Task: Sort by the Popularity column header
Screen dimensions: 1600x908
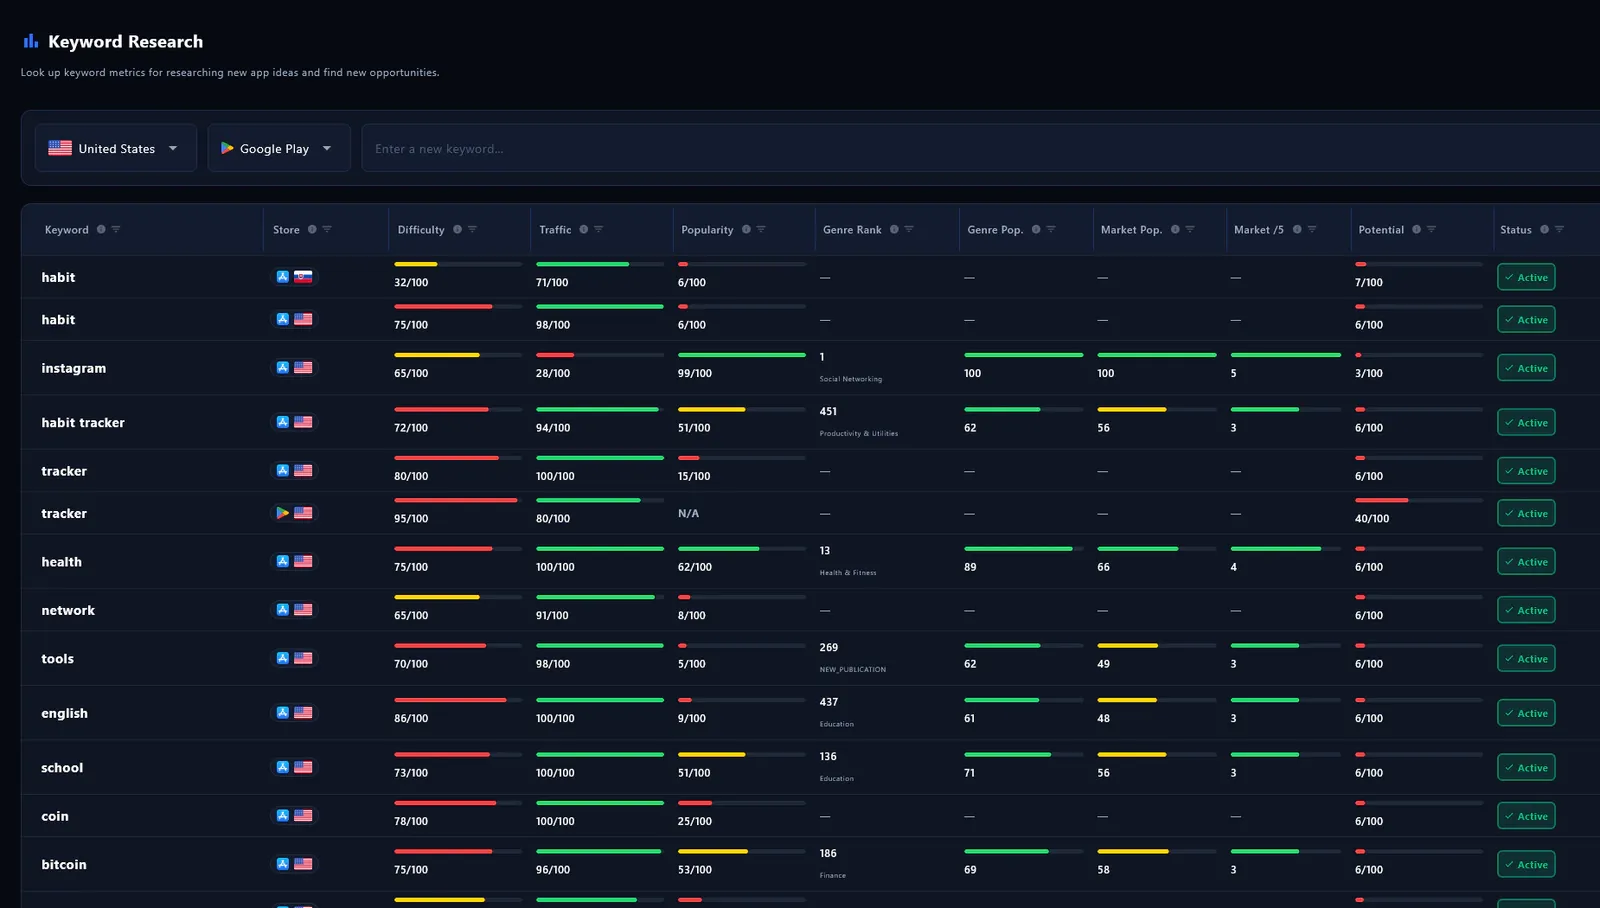Action: coord(707,230)
